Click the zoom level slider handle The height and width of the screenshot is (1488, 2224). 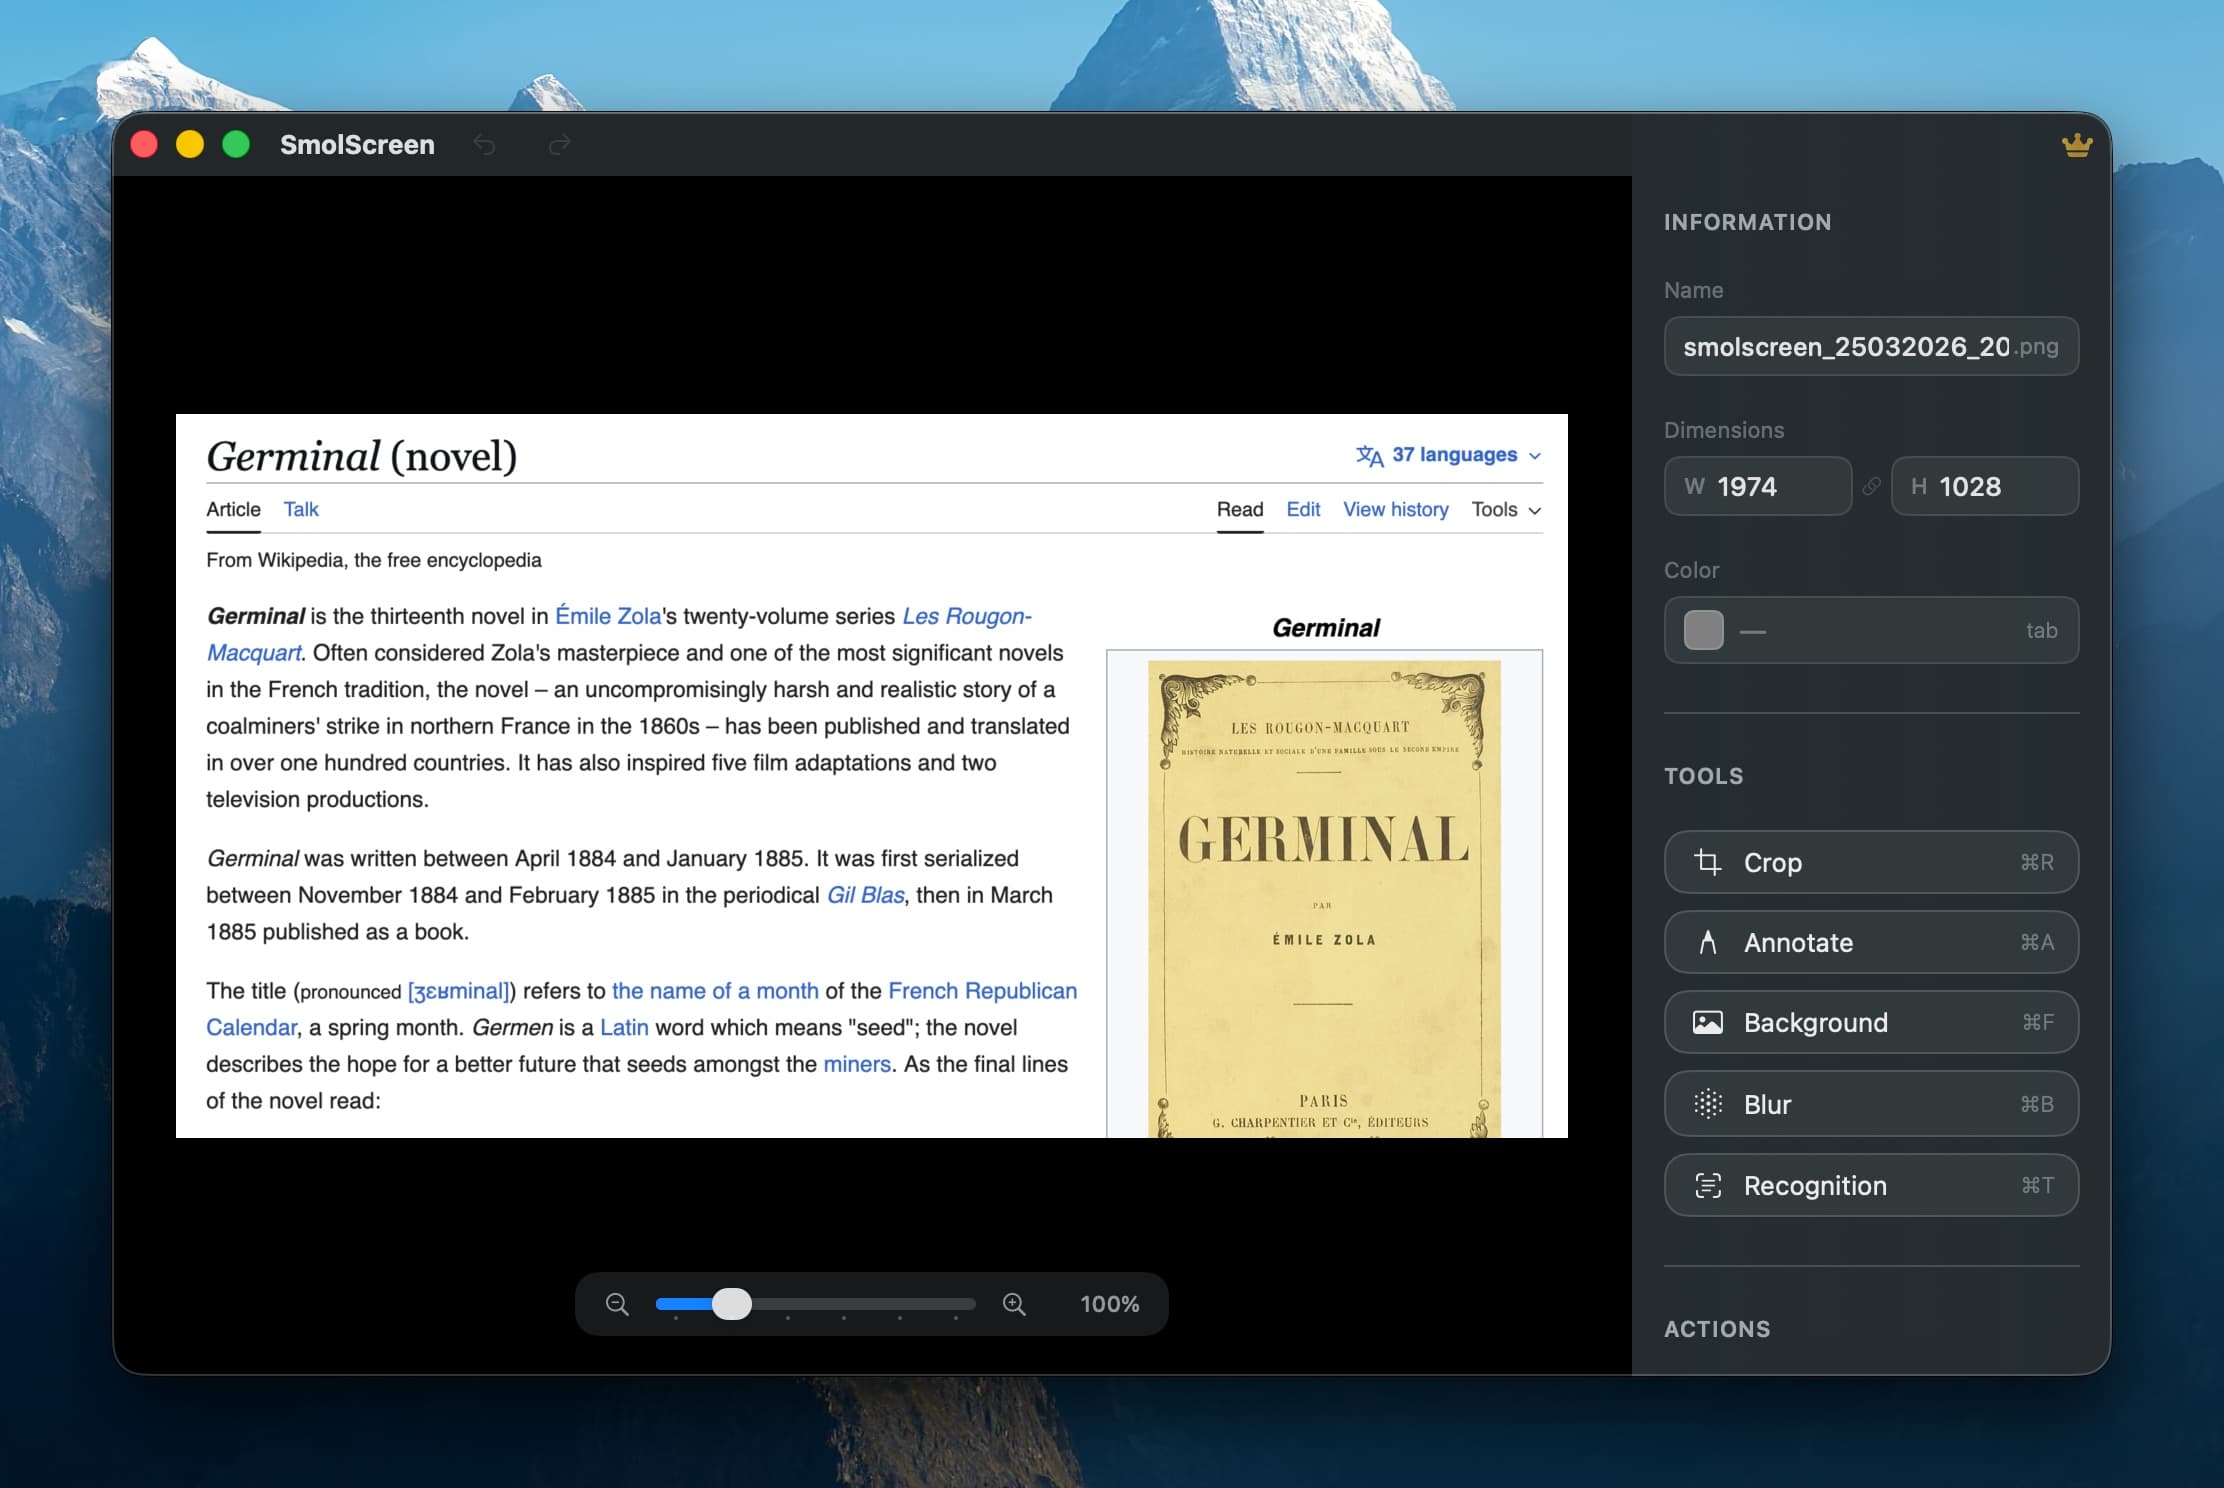point(732,1304)
